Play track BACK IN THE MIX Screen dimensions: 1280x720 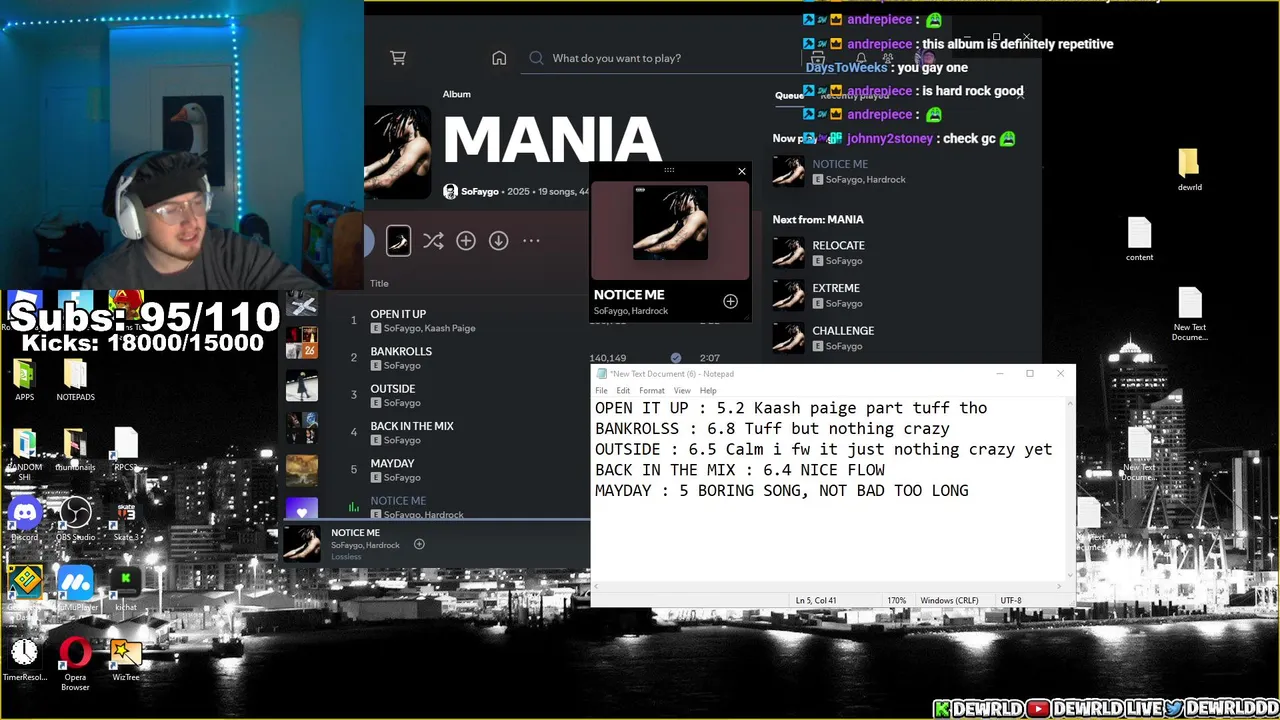(412, 426)
